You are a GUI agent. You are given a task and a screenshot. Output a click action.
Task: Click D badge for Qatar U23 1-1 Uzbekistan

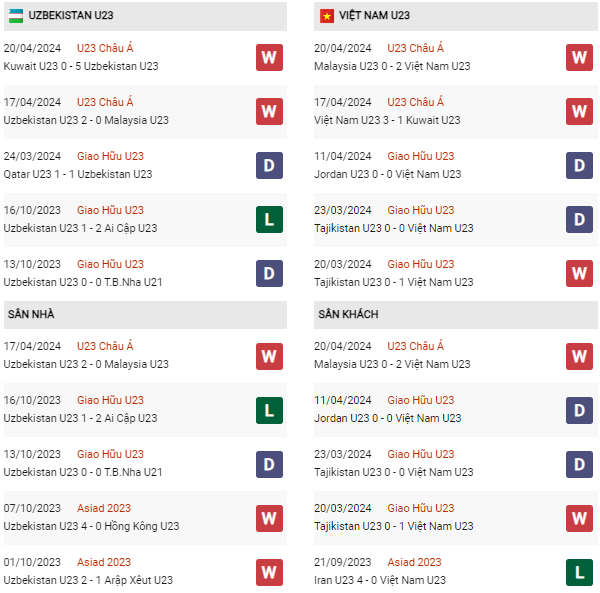tap(268, 165)
